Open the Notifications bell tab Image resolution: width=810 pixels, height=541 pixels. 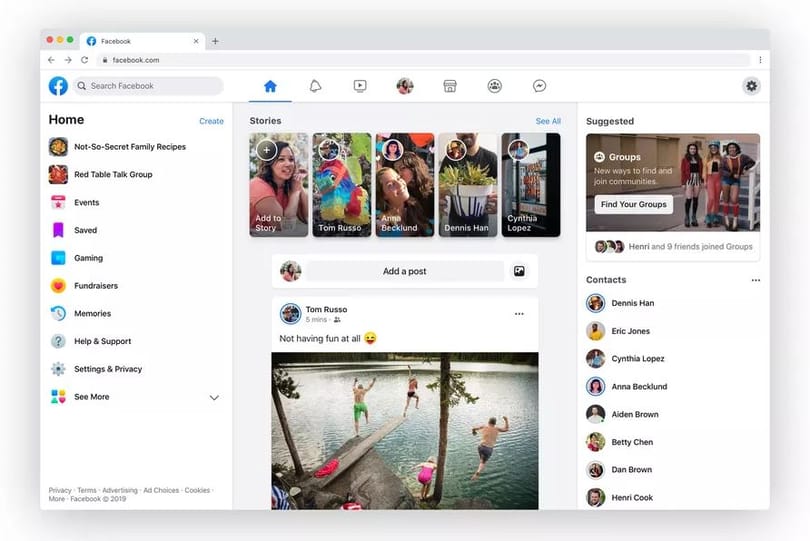[x=315, y=86]
